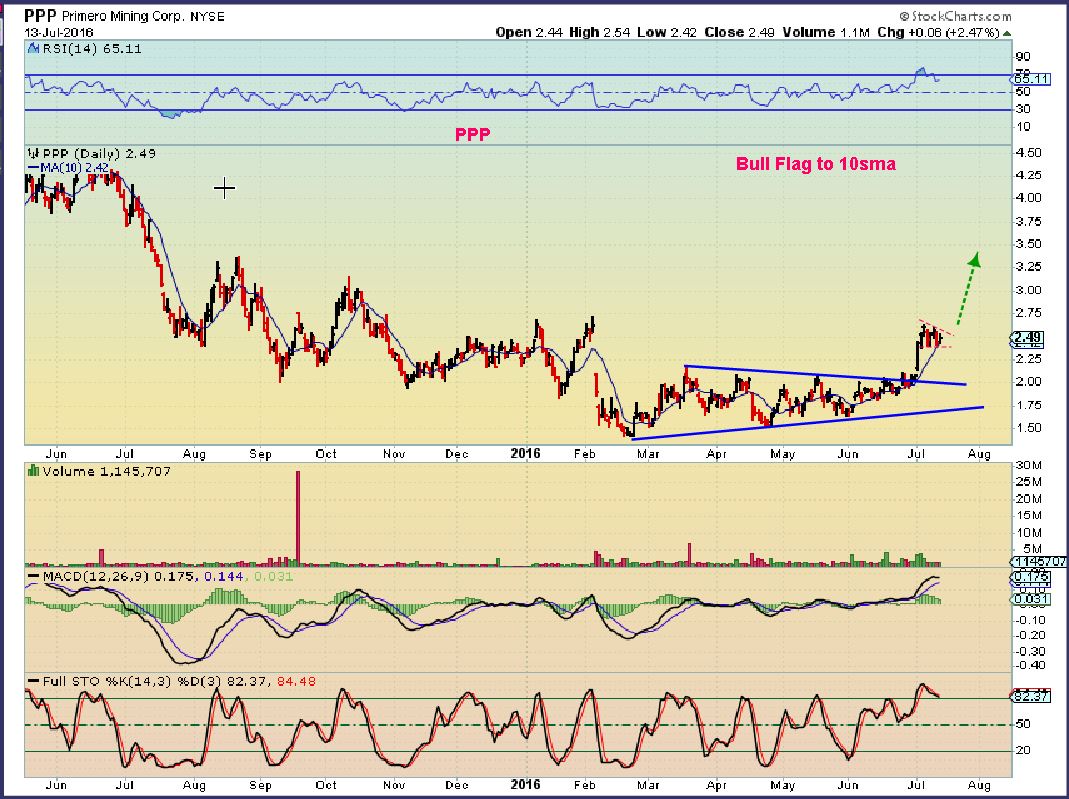1069x799 pixels.
Task: Click the 65.11 value tag on RSI axis
Action: point(1031,79)
